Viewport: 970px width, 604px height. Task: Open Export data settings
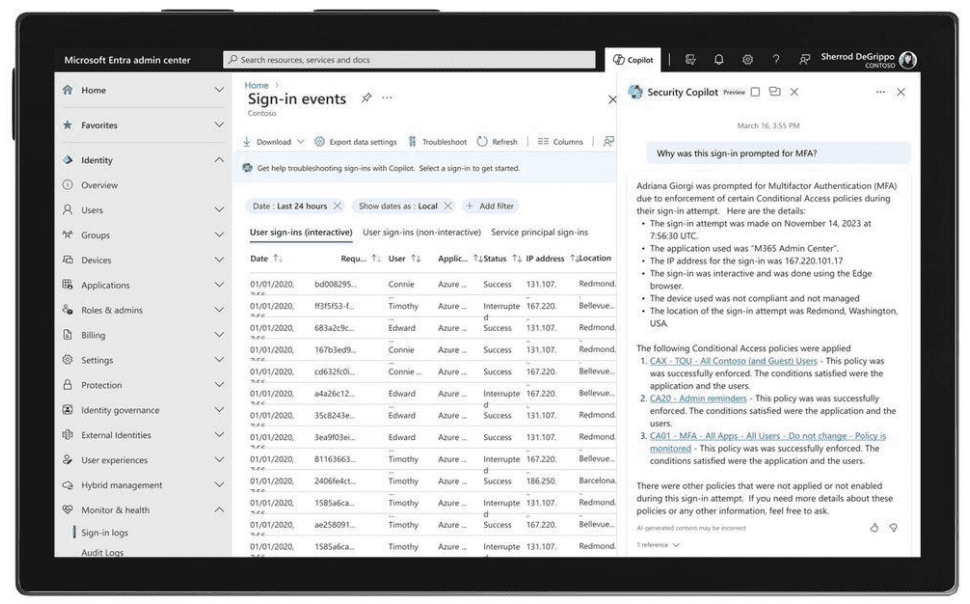(x=356, y=142)
